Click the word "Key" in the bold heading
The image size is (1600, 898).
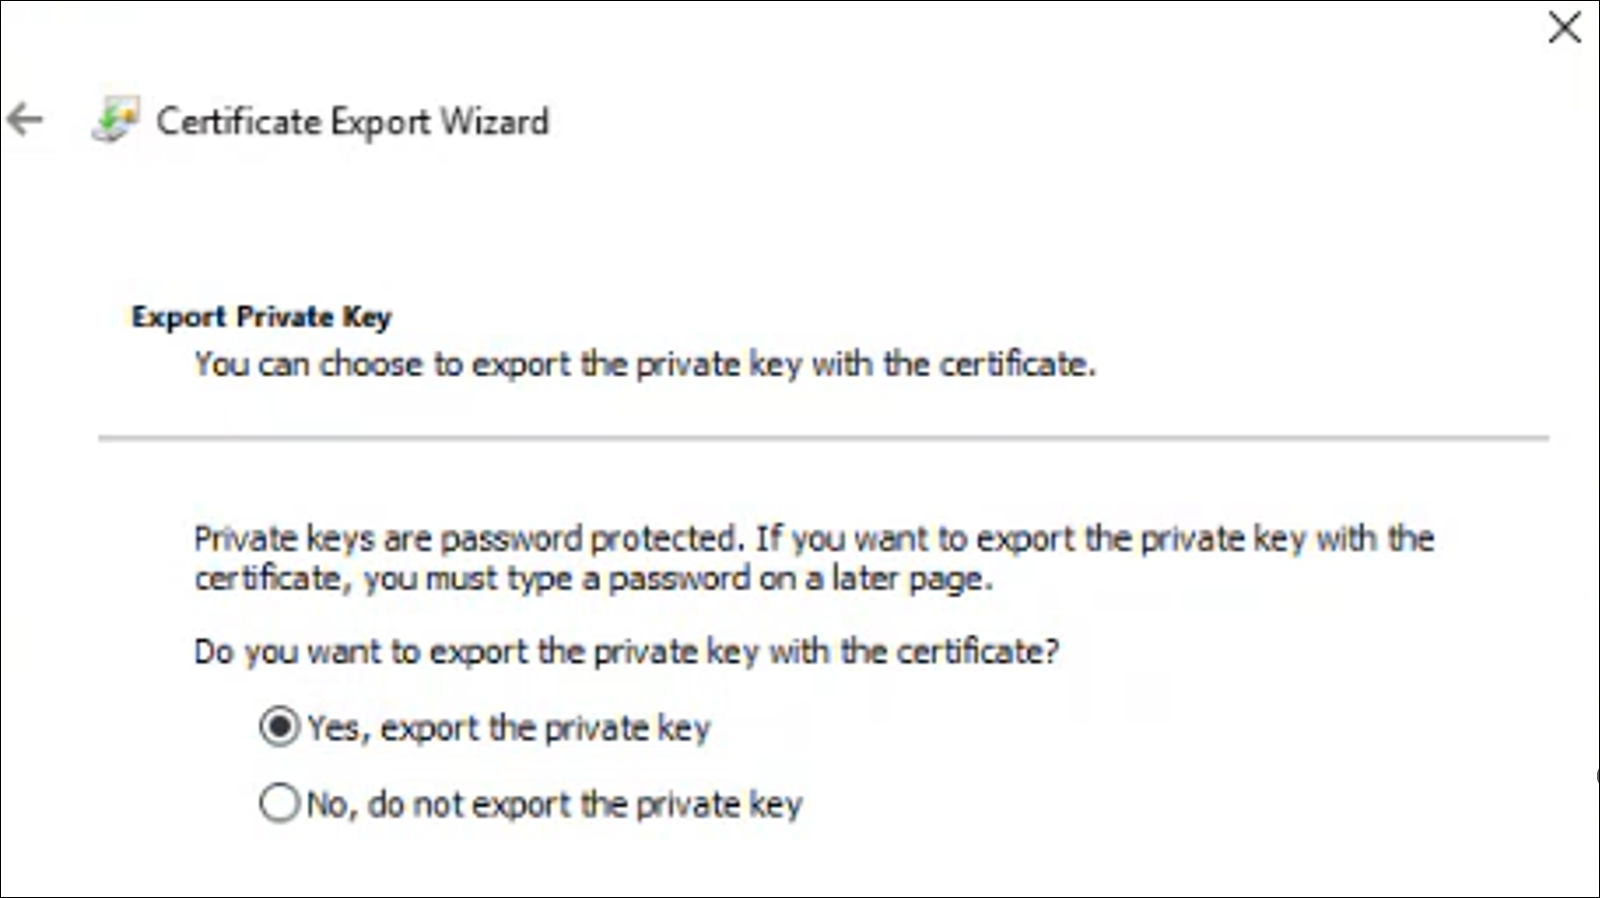[x=367, y=317]
